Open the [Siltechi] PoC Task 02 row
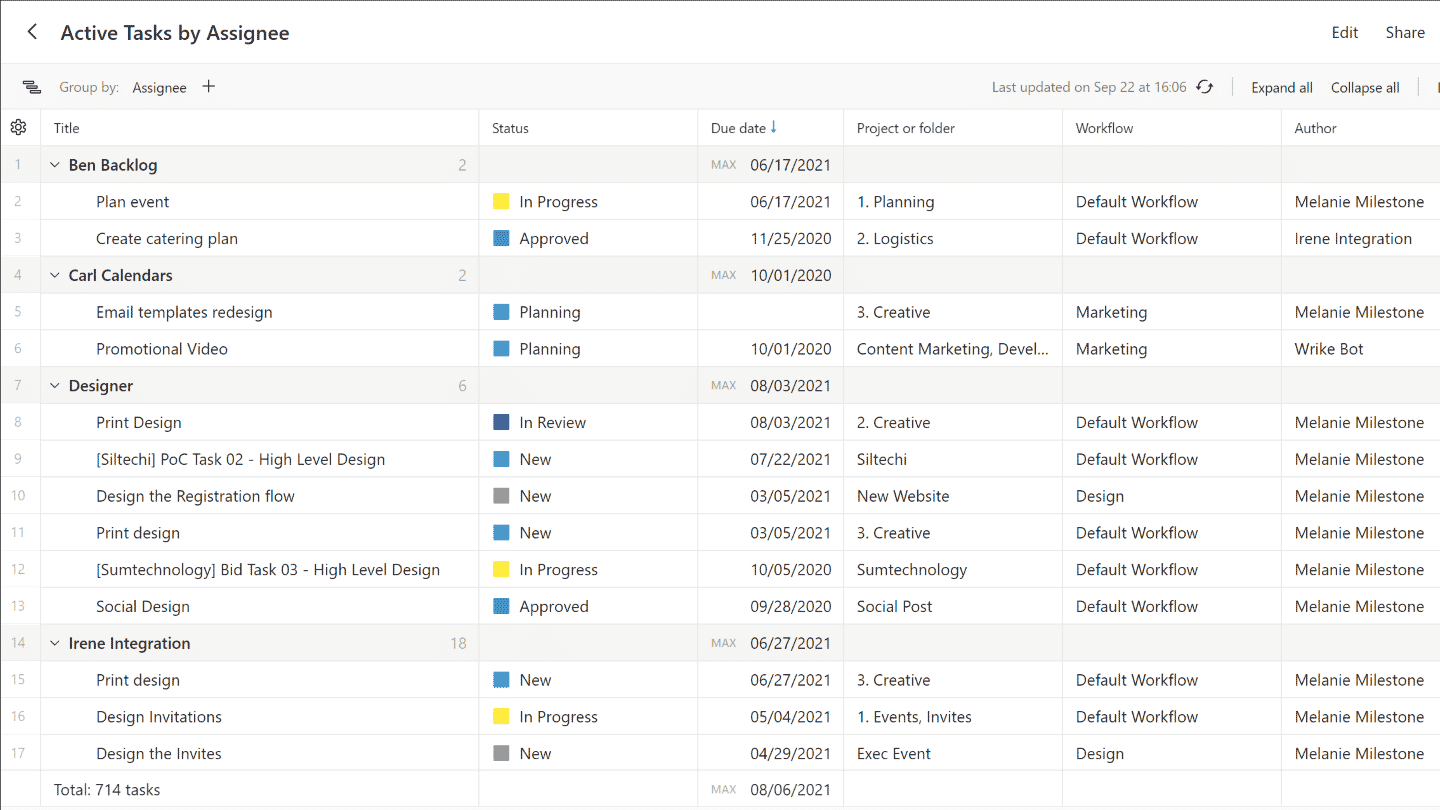This screenshot has width=1440, height=810. (x=240, y=460)
